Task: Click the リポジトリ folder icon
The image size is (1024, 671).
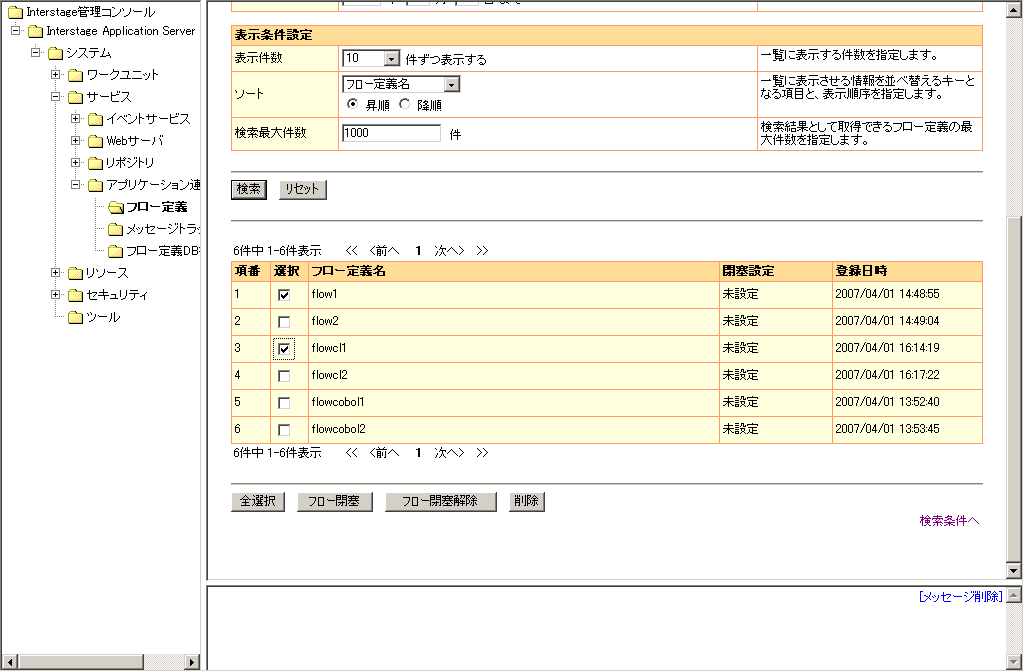Action: pos(95,163)
